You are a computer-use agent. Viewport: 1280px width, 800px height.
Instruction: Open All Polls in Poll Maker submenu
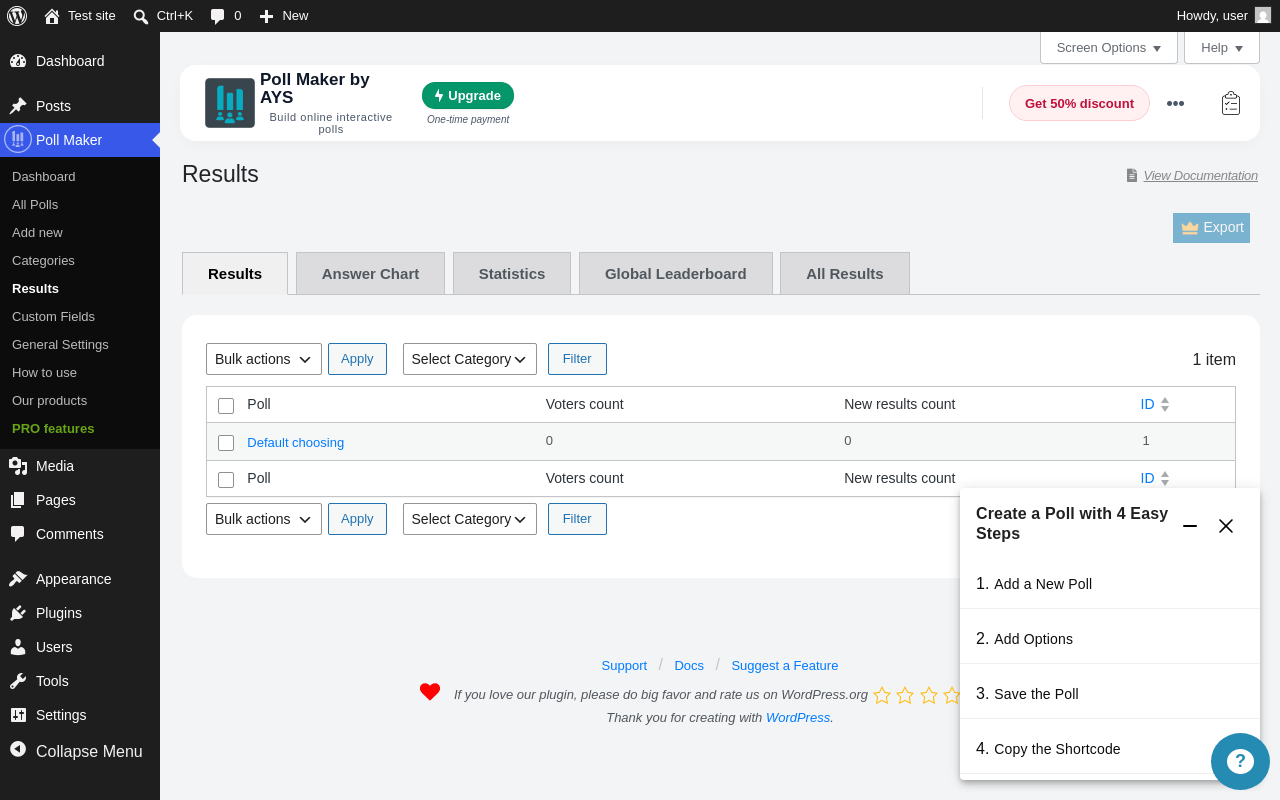pyautogui.click(x=80, y=205)
